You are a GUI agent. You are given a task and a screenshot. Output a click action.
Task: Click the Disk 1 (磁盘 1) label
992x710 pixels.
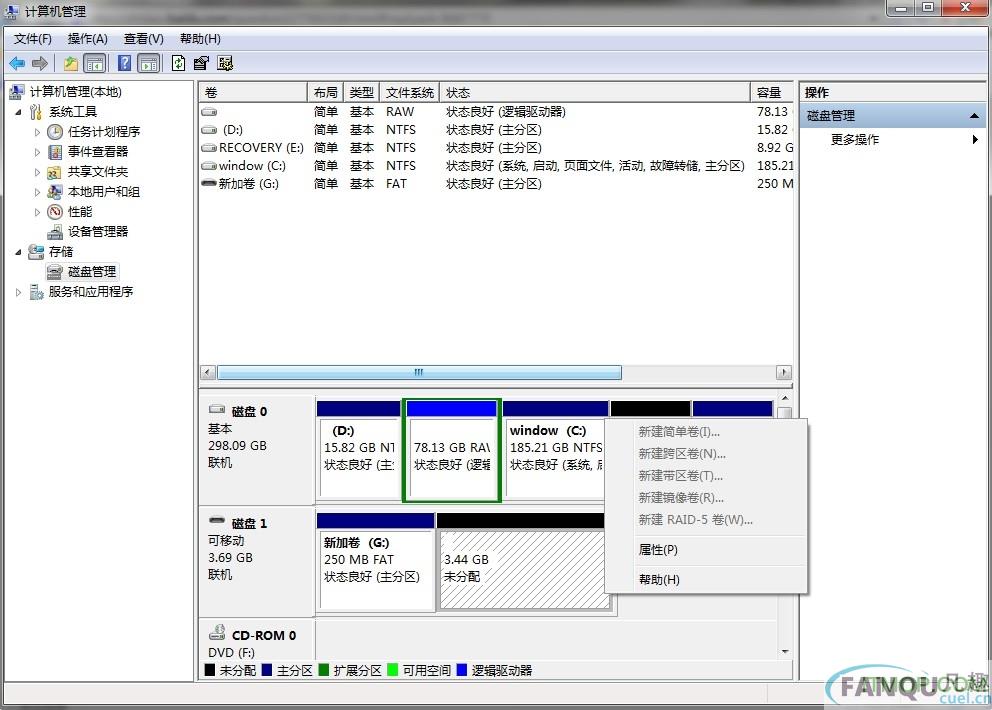[x=249, y=524]
